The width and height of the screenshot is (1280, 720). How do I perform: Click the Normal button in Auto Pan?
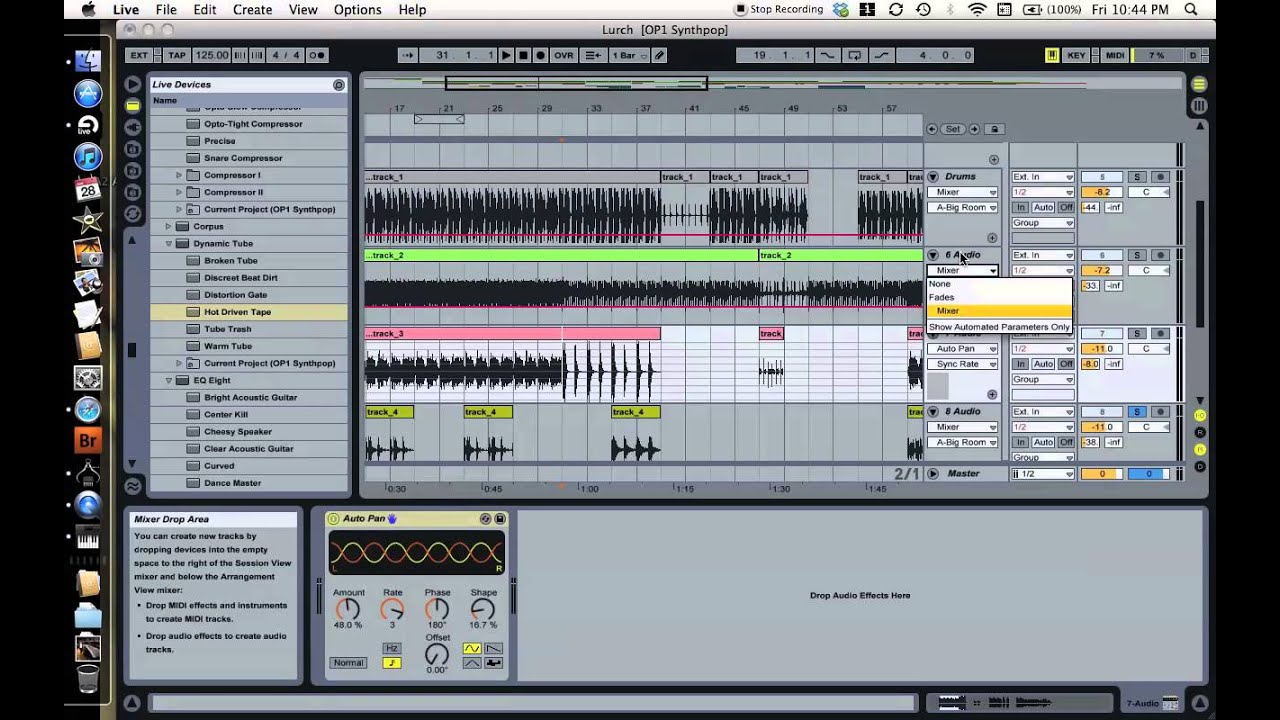pos(348,663)
